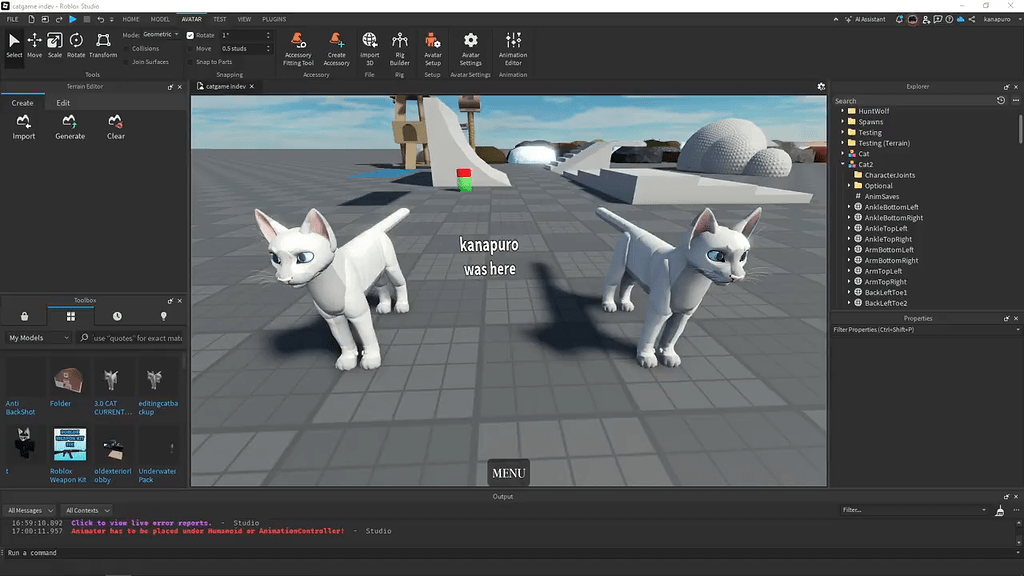Open the Accessory Fitting Tool
The image size is (1024, 576).
[298, 48]
